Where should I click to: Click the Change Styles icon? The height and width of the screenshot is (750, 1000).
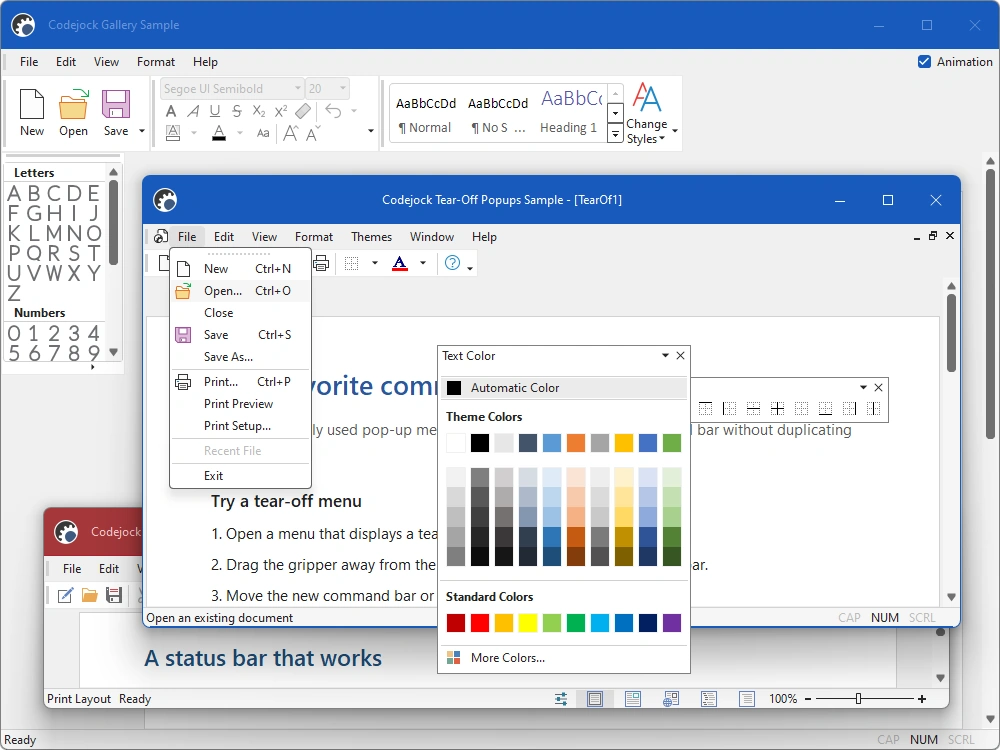646,97
